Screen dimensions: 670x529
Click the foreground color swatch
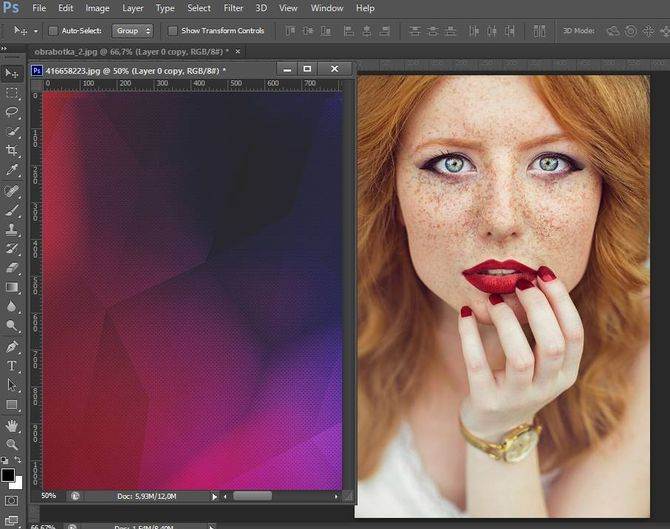(8, 474)
